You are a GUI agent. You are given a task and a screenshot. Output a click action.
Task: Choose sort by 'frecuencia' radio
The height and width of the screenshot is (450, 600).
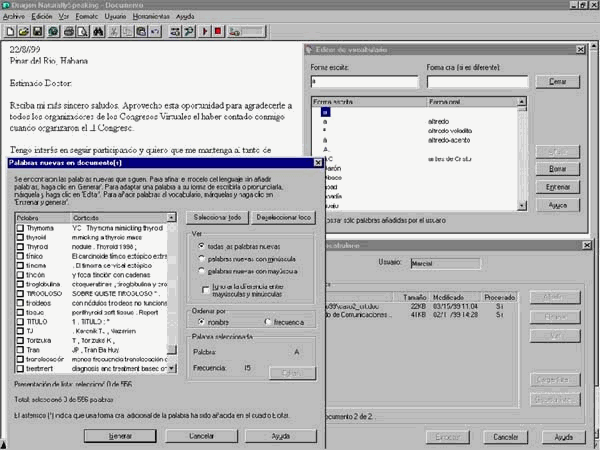pyautogui.click(x=268, y=322)
